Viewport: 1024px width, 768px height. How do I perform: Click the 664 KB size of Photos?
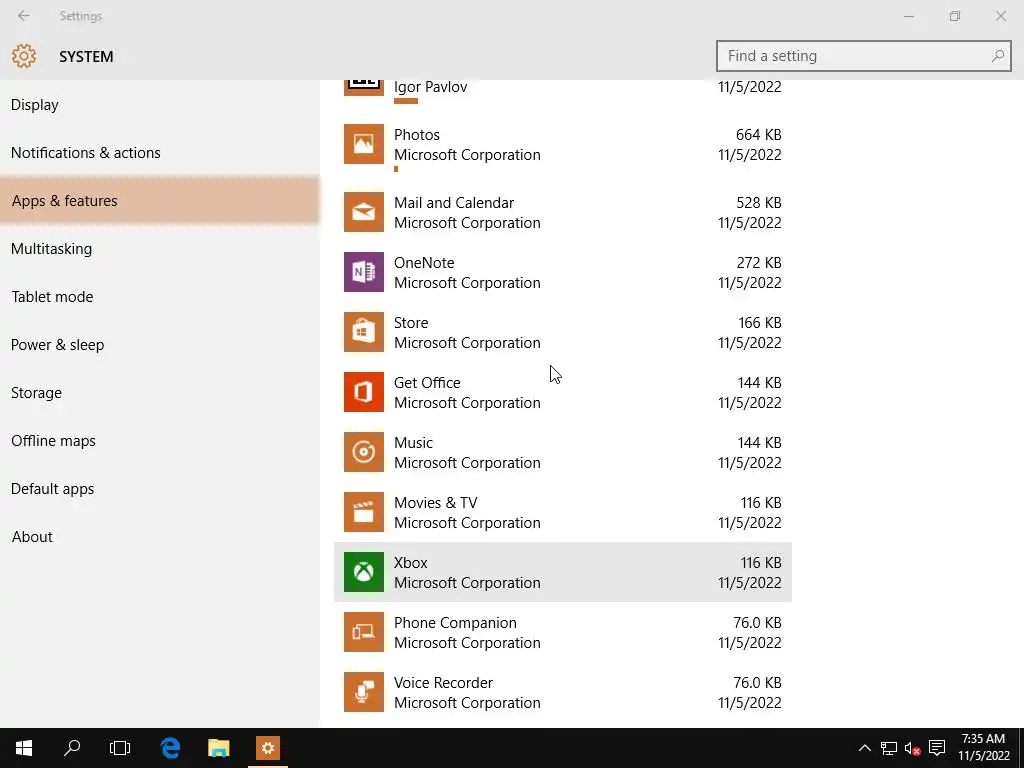click(x=759, y=135)
